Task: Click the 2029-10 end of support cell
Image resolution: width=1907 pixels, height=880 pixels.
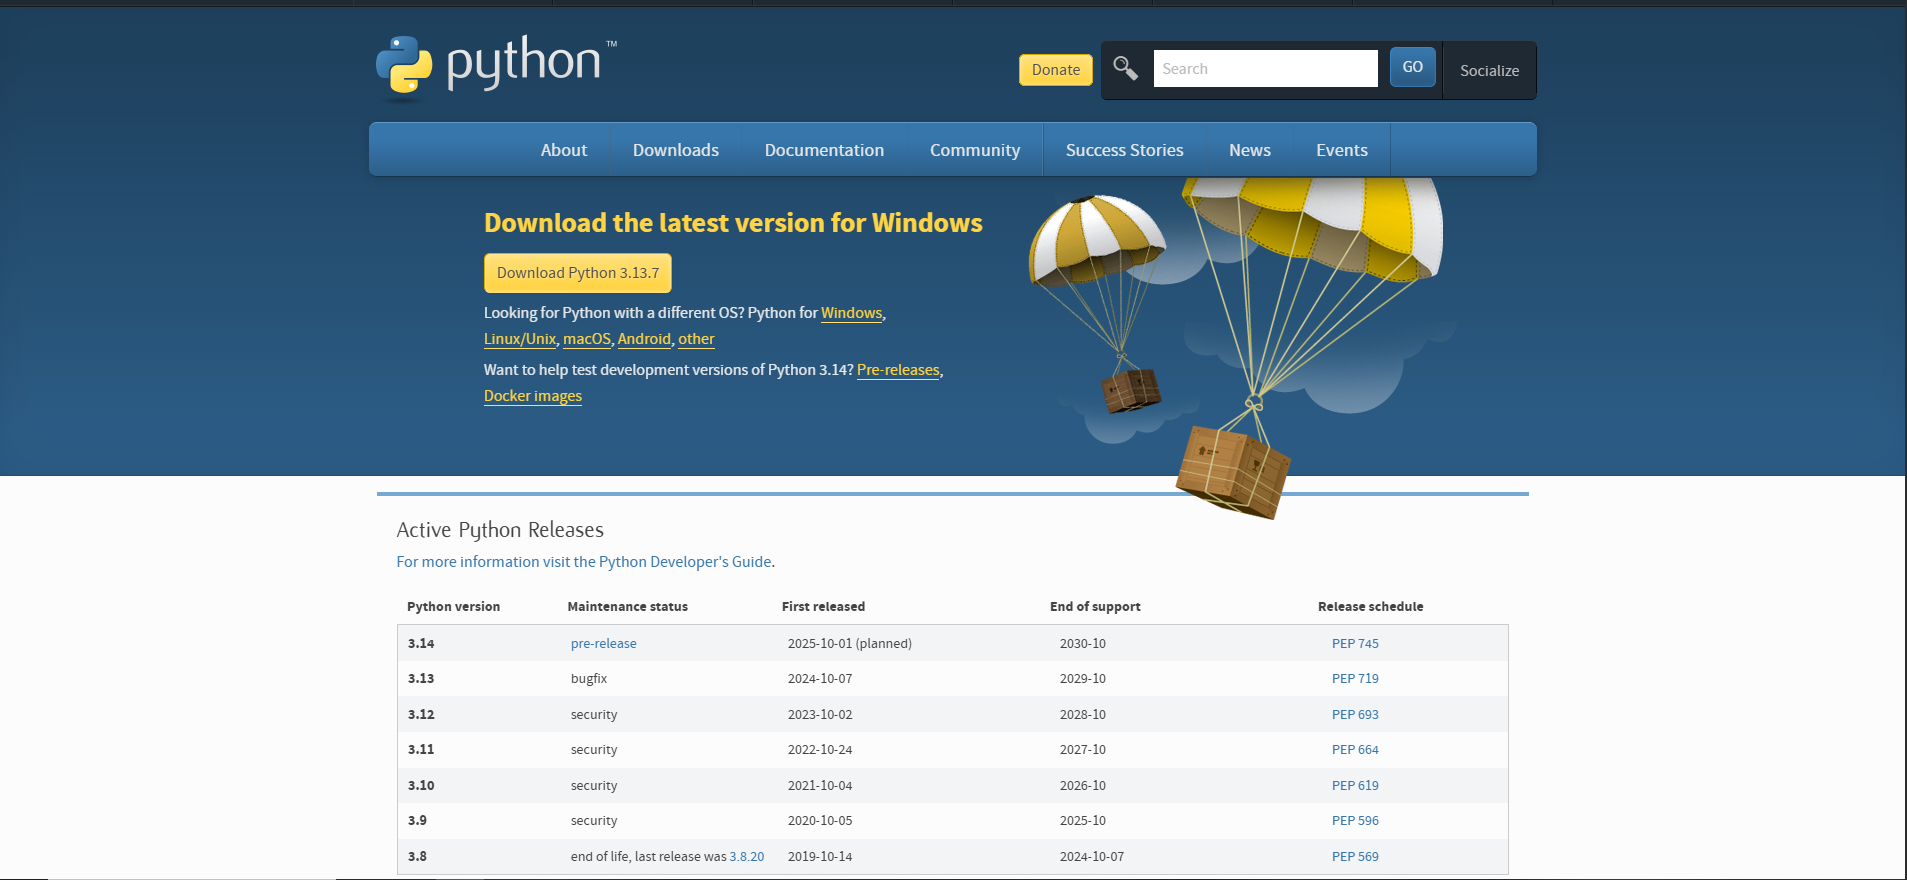Action: (x=1083, y=679)
